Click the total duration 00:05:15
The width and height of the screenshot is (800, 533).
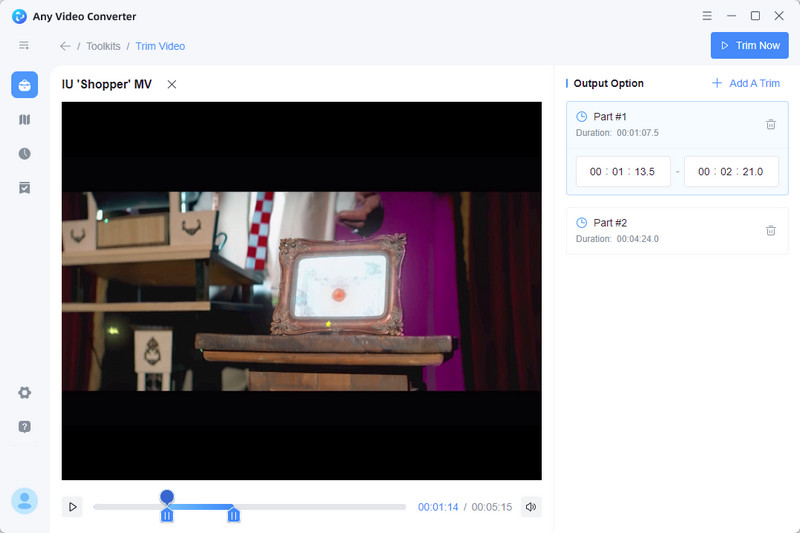[x=491, y=507]
